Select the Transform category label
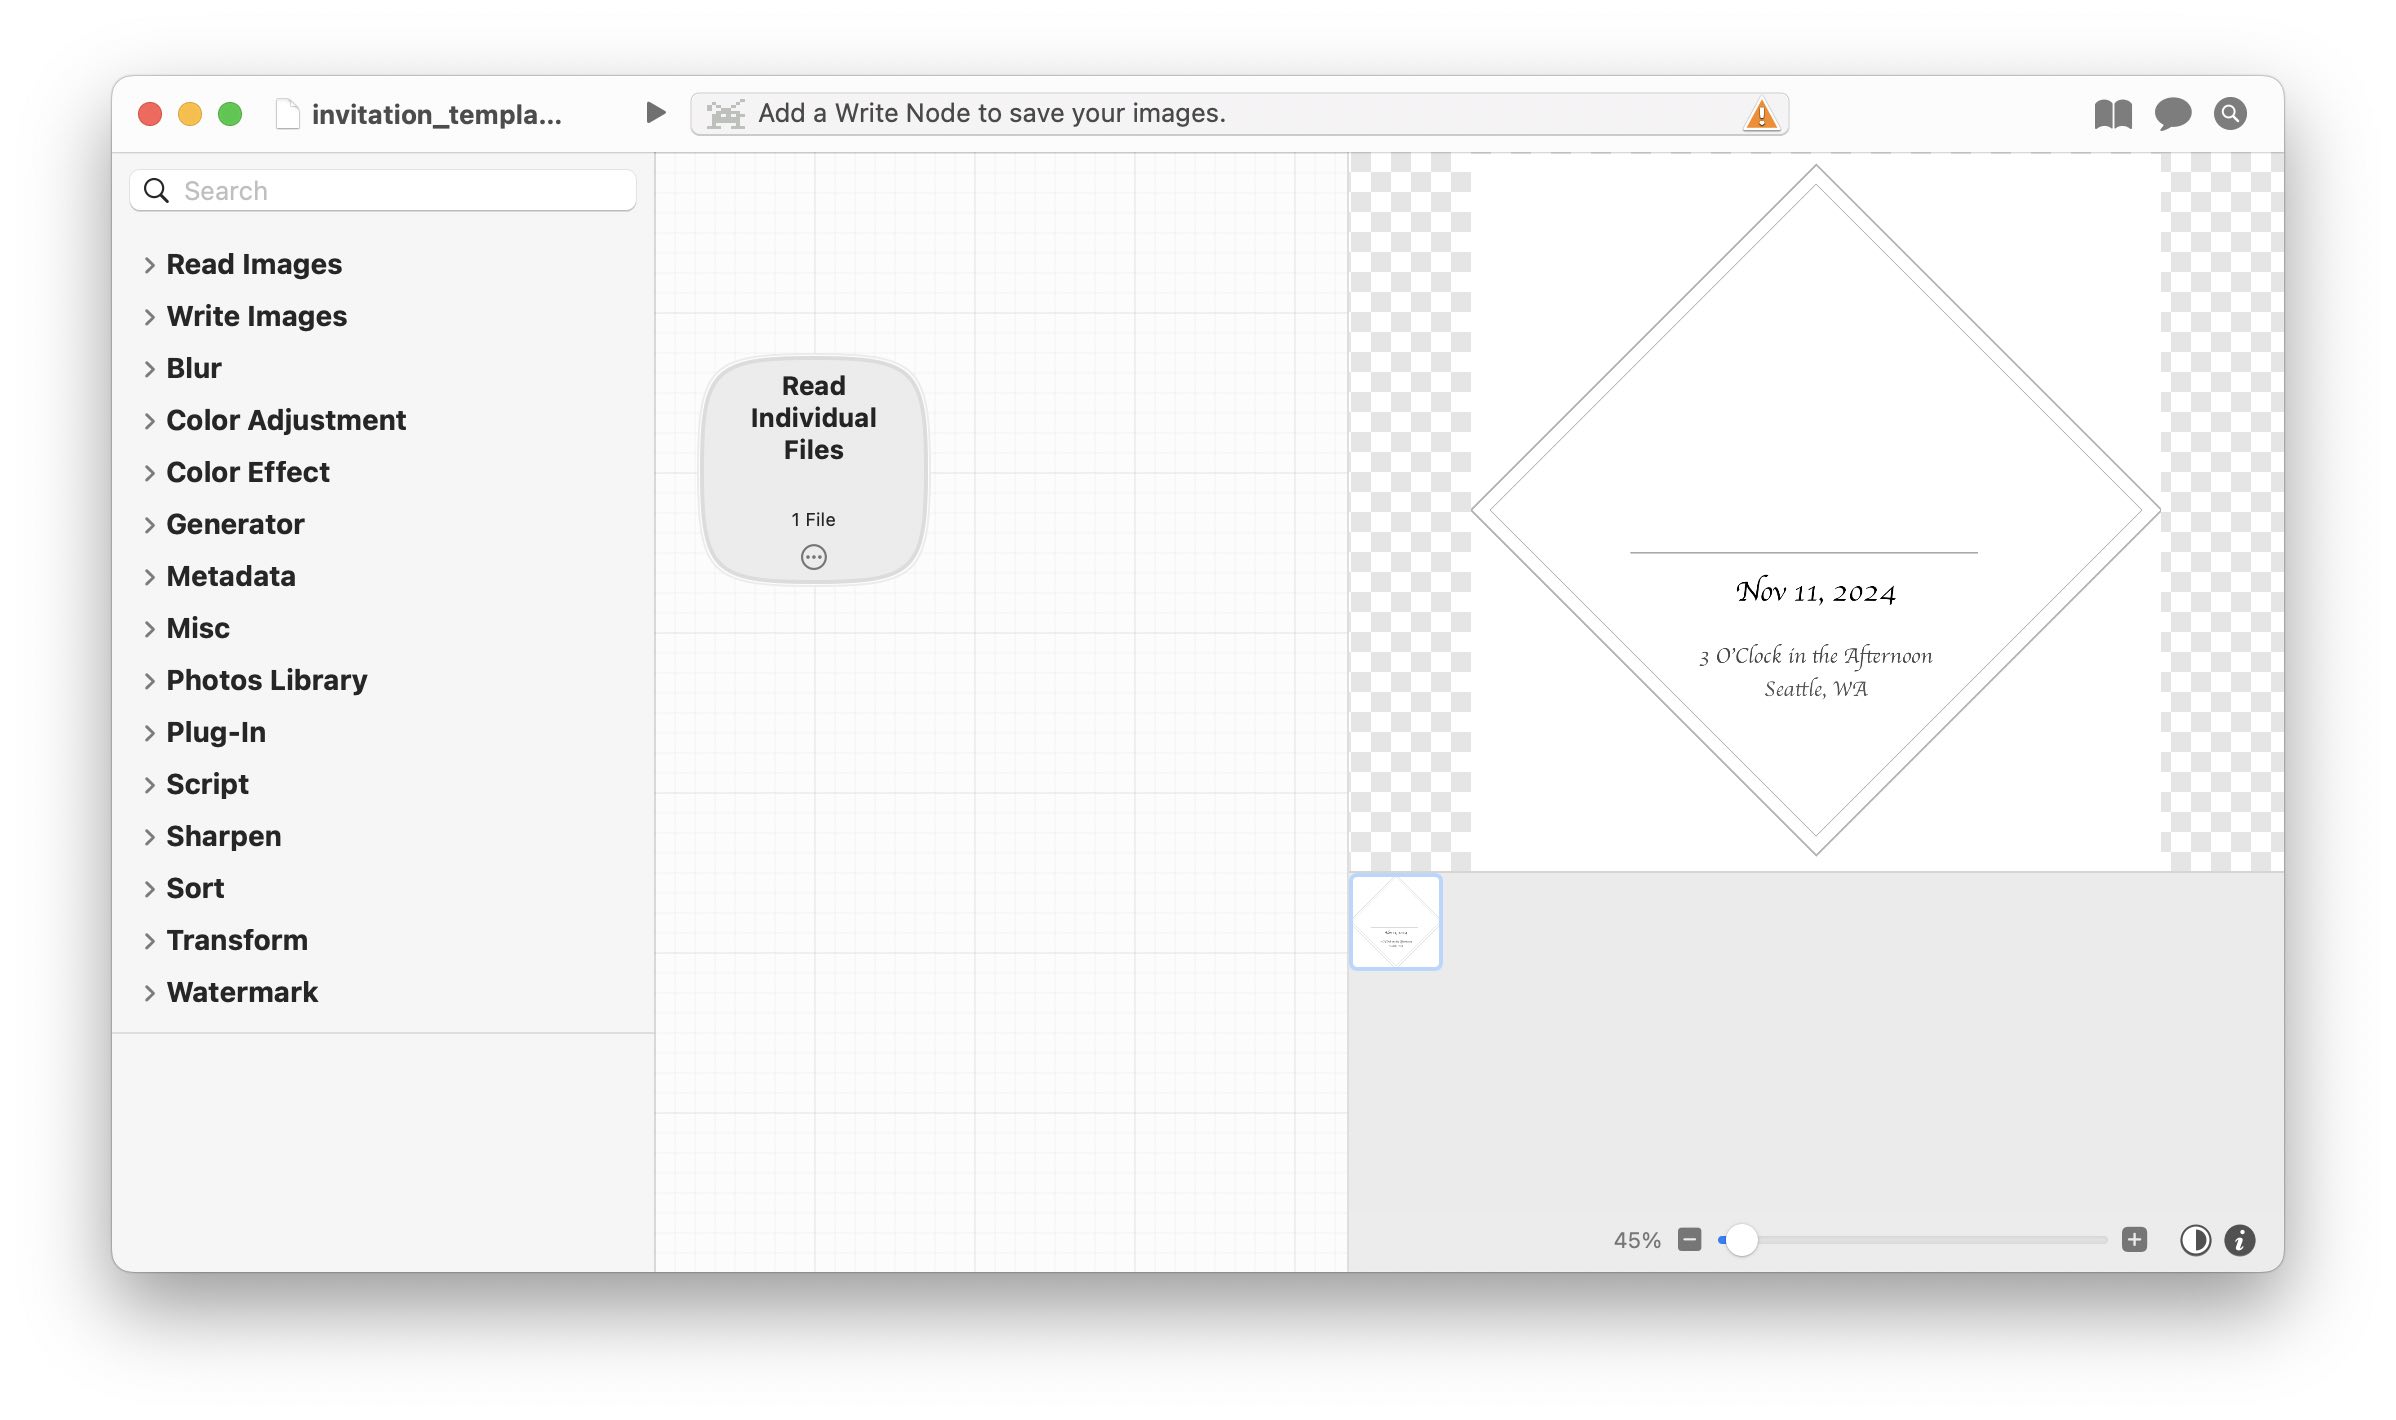 (237, 940)
